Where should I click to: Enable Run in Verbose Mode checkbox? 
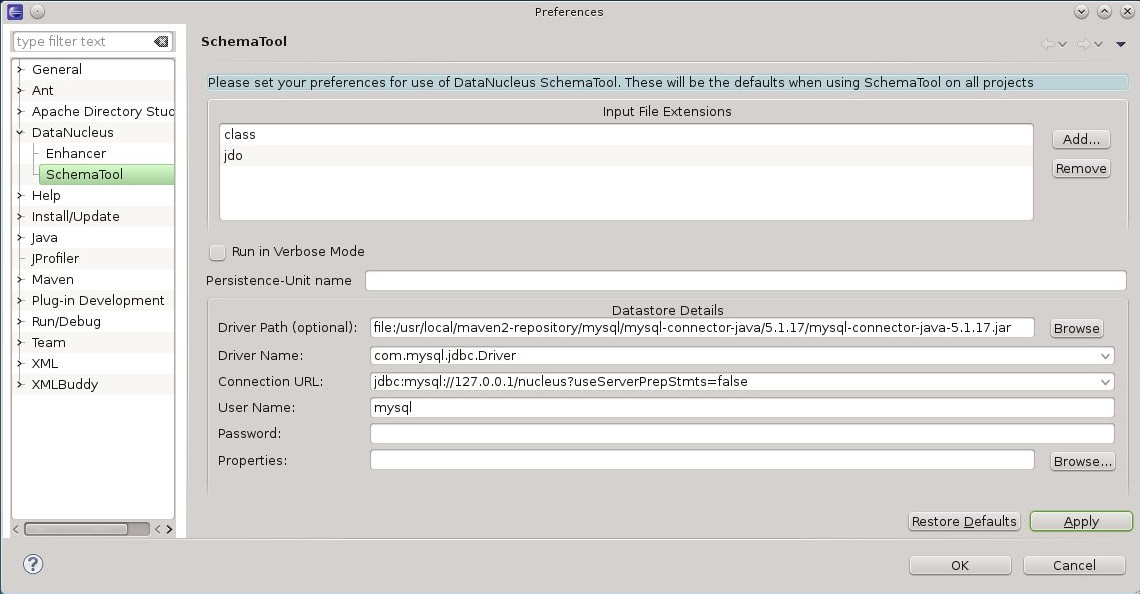tap(218, 253)
